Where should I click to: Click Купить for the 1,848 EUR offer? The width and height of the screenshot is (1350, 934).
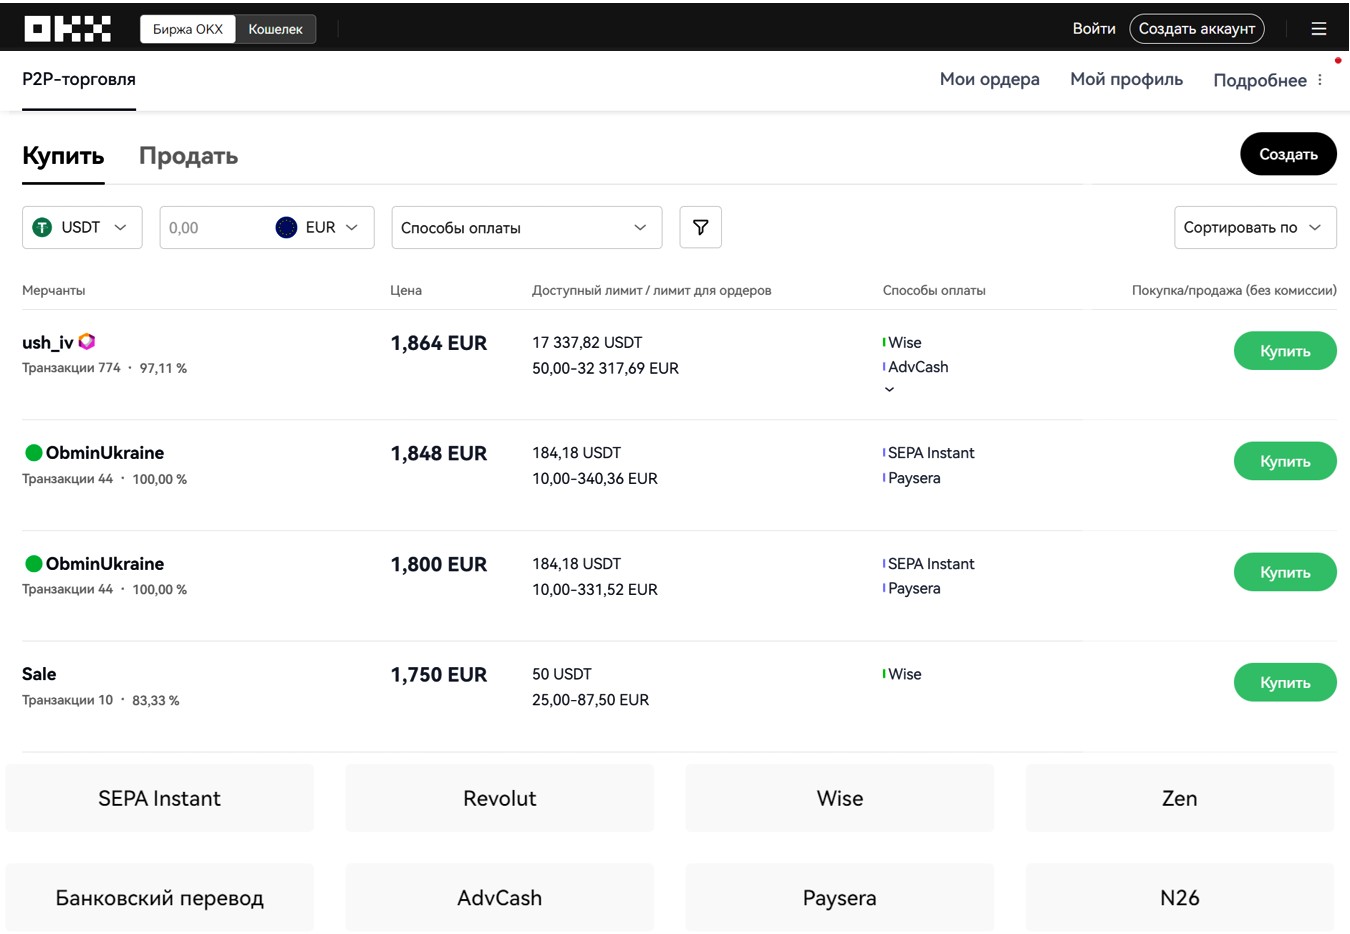pyautogui.click(x=1284, y=461)
